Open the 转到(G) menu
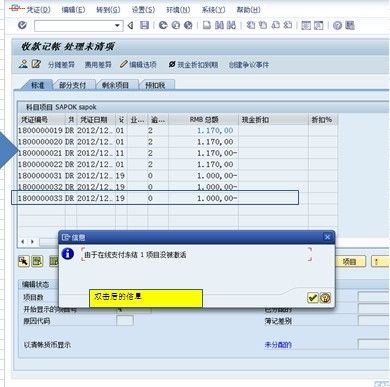Screen dimensions: 390x387 (x=108, y=10)
